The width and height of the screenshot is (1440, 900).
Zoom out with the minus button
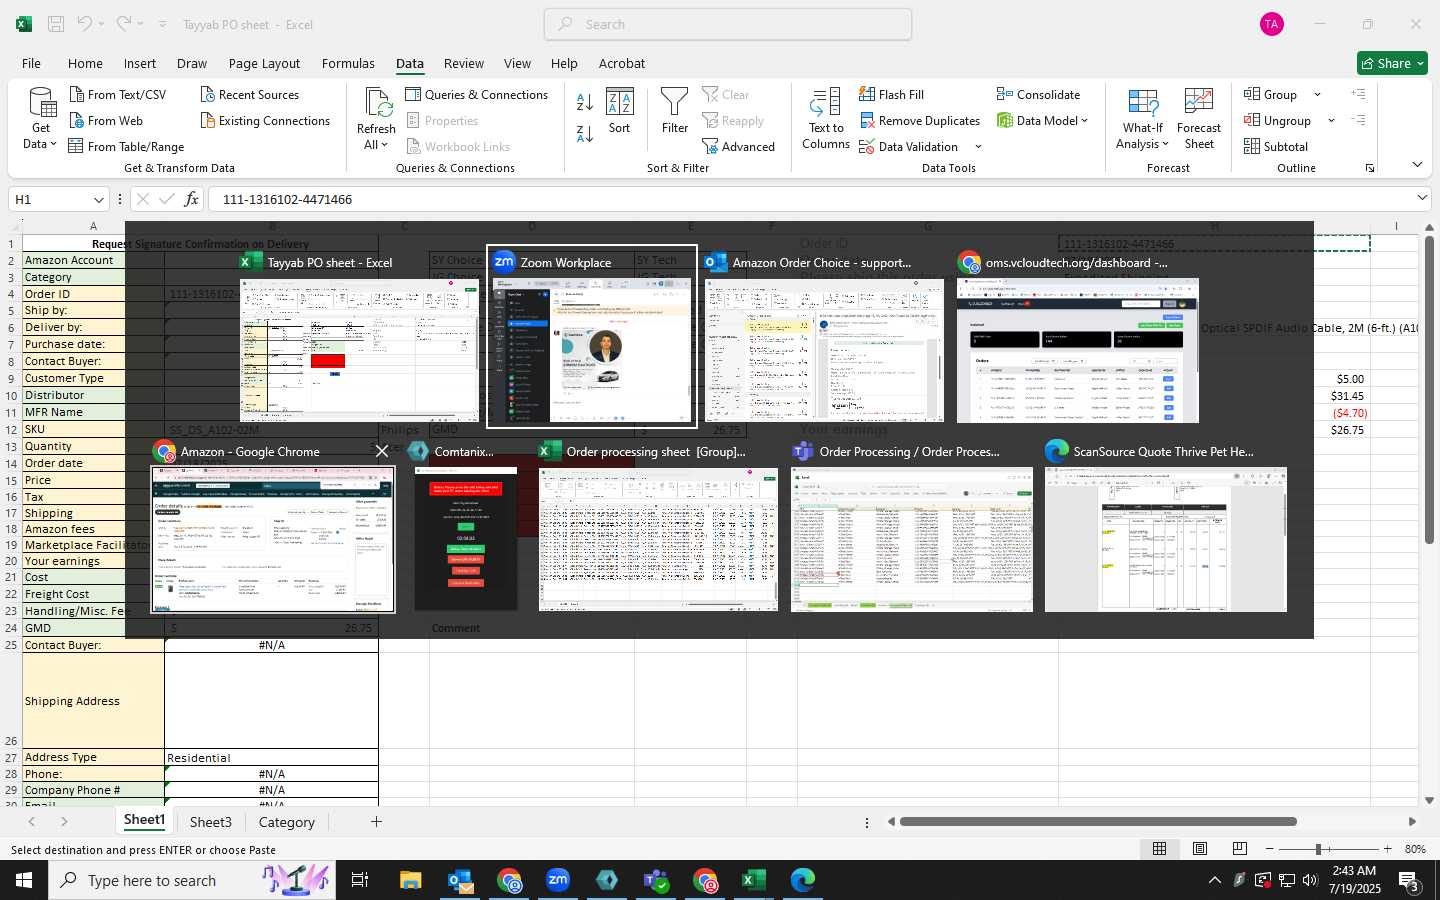coord(1270,849)
